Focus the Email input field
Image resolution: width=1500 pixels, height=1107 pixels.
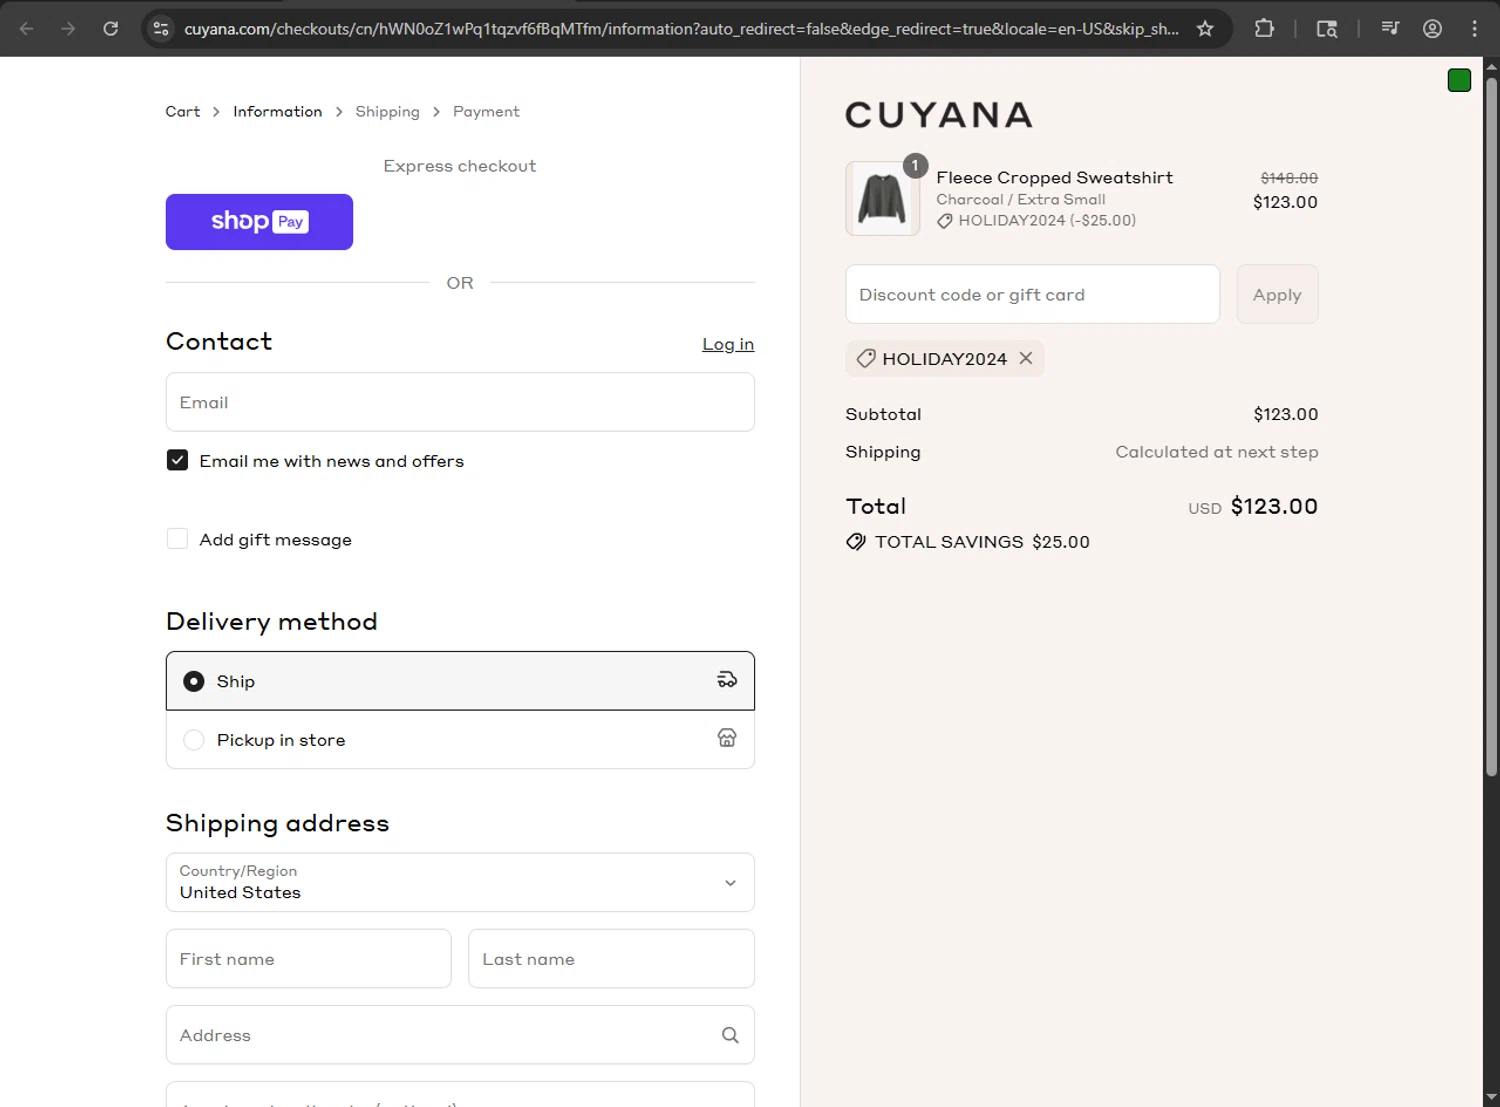460,402
